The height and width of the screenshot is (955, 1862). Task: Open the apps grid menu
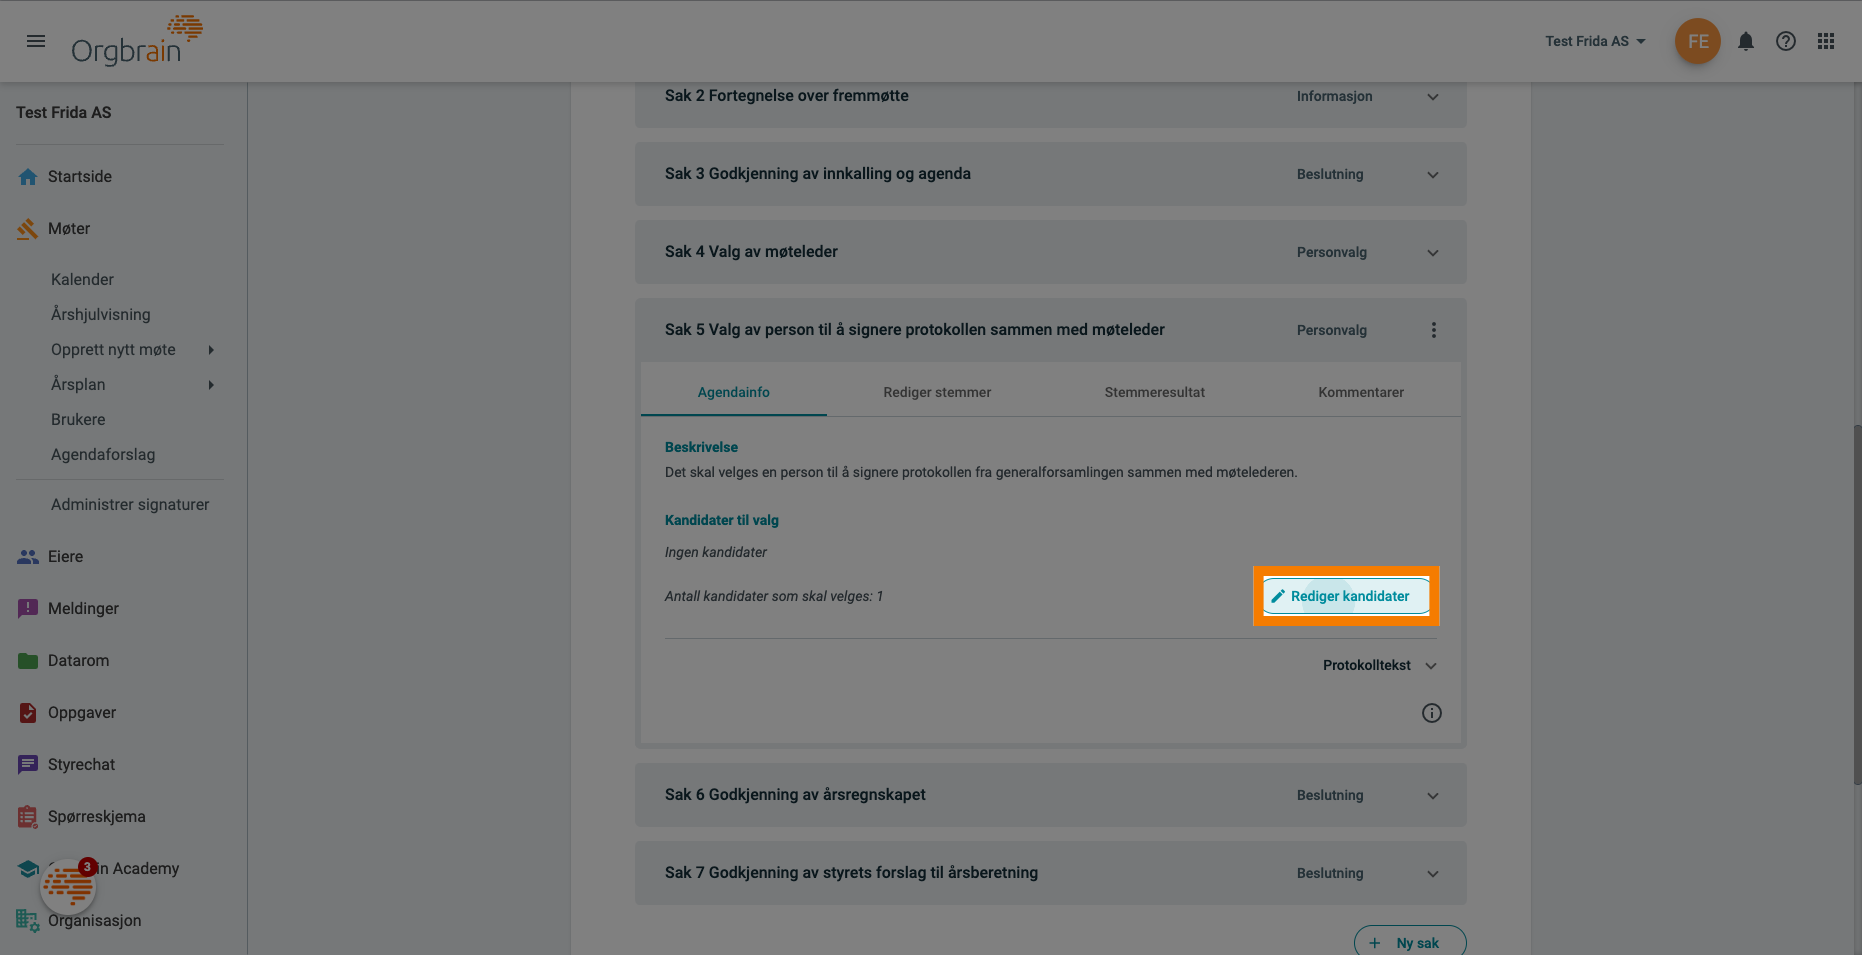1826,41
